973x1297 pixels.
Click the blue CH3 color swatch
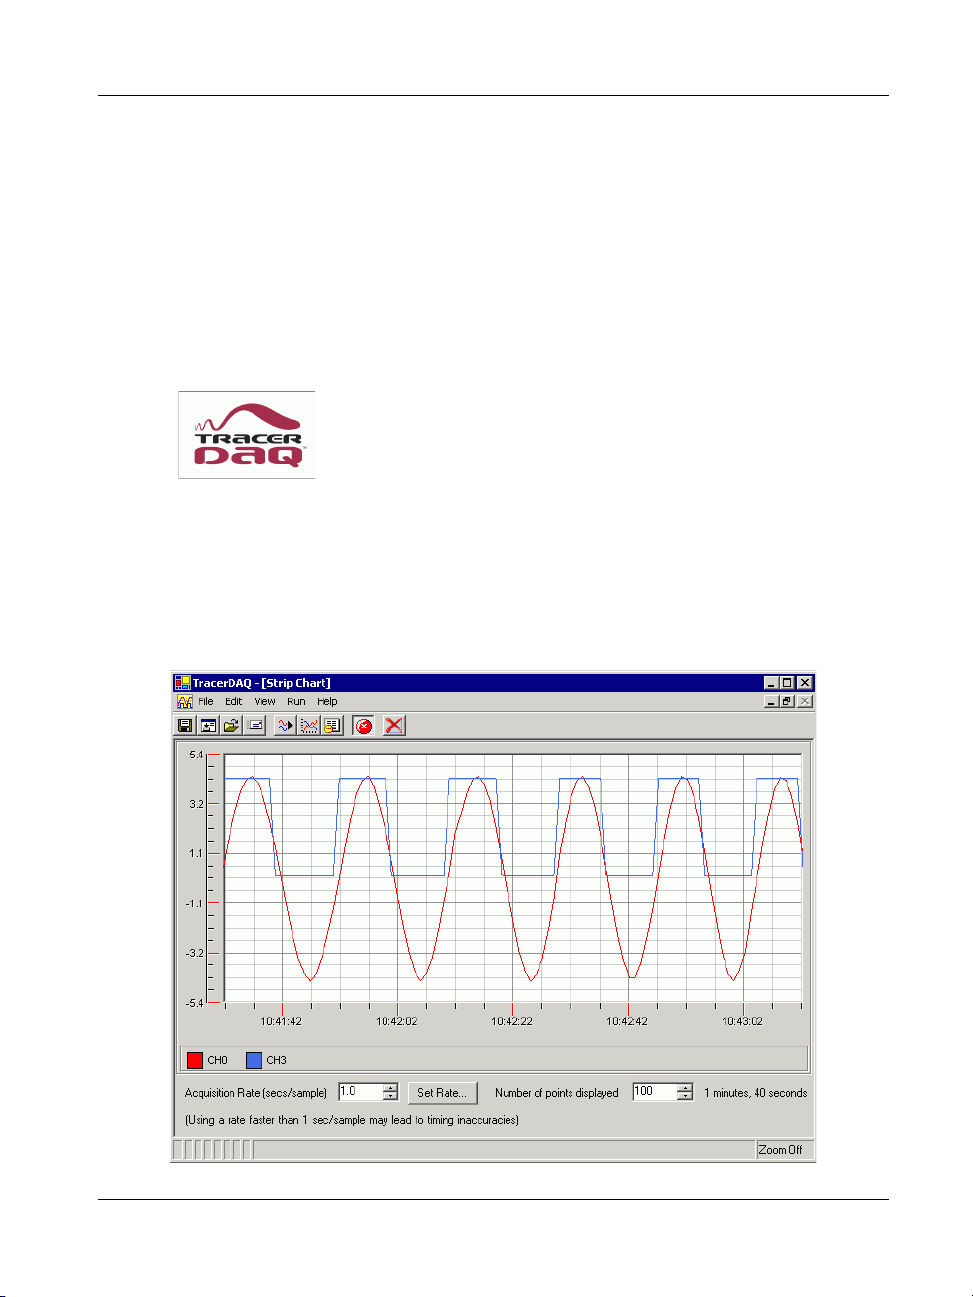[254, 1060]
